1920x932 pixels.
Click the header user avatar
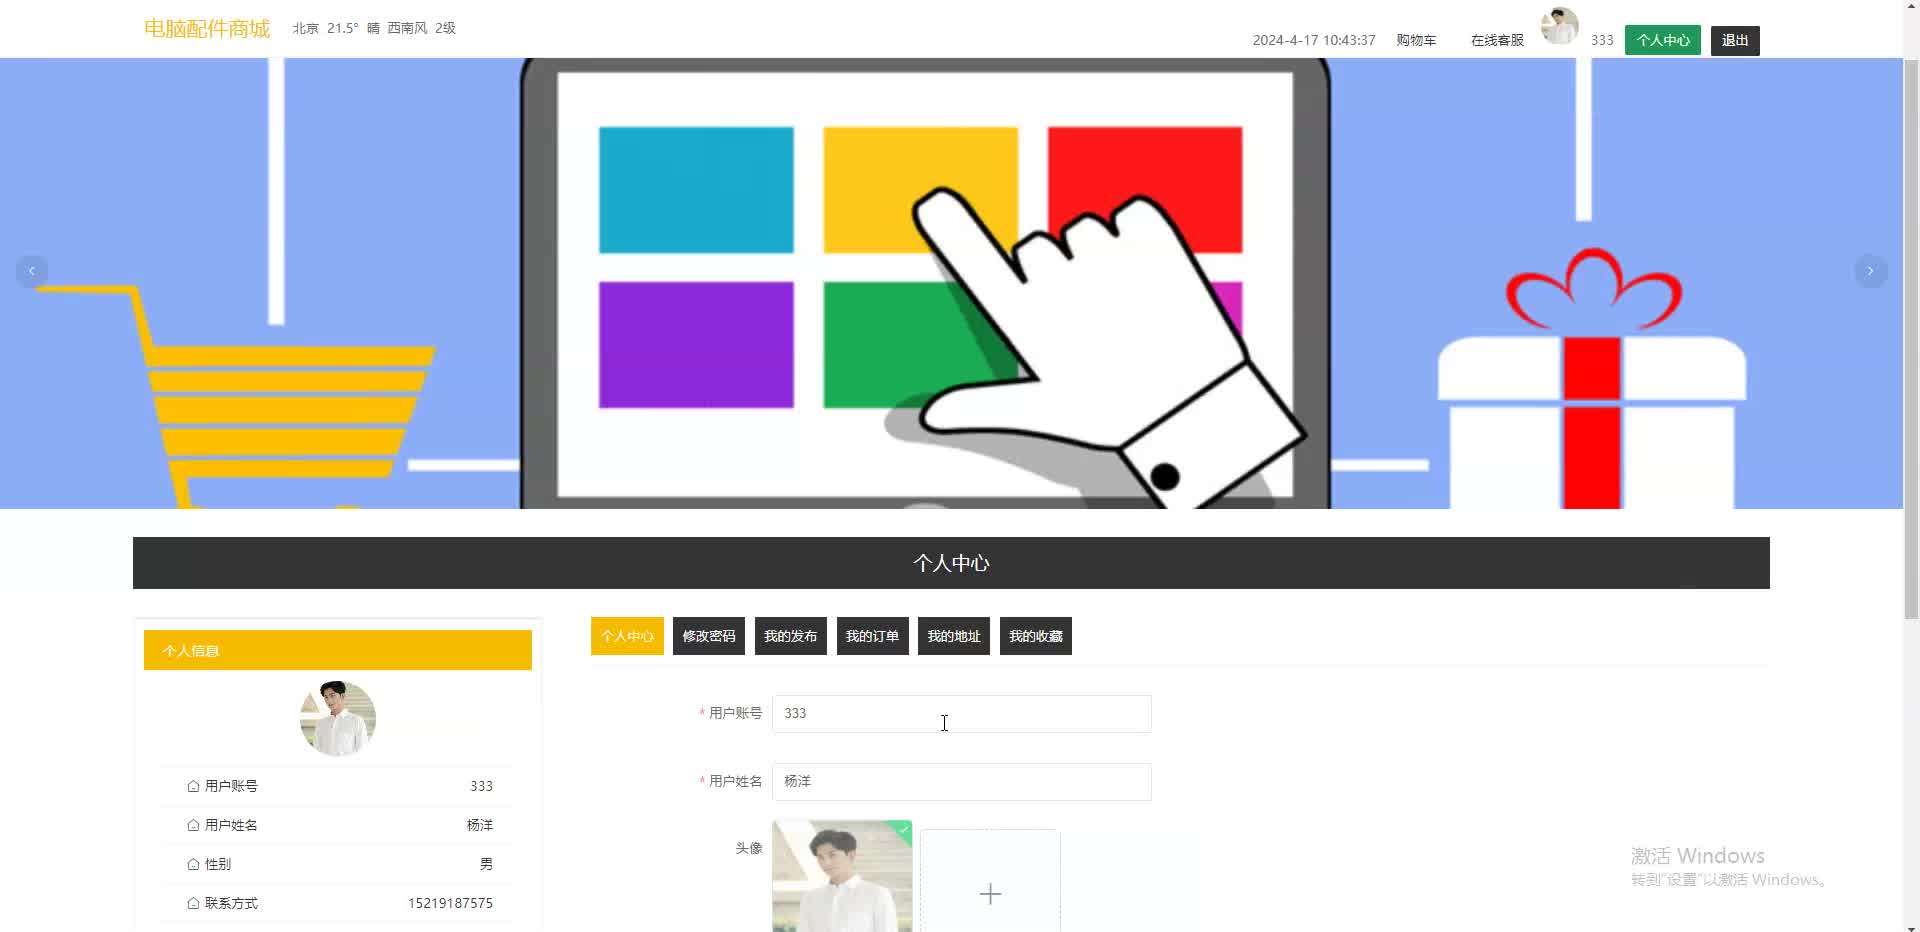pyautogui.click(x=1559, y=26)
